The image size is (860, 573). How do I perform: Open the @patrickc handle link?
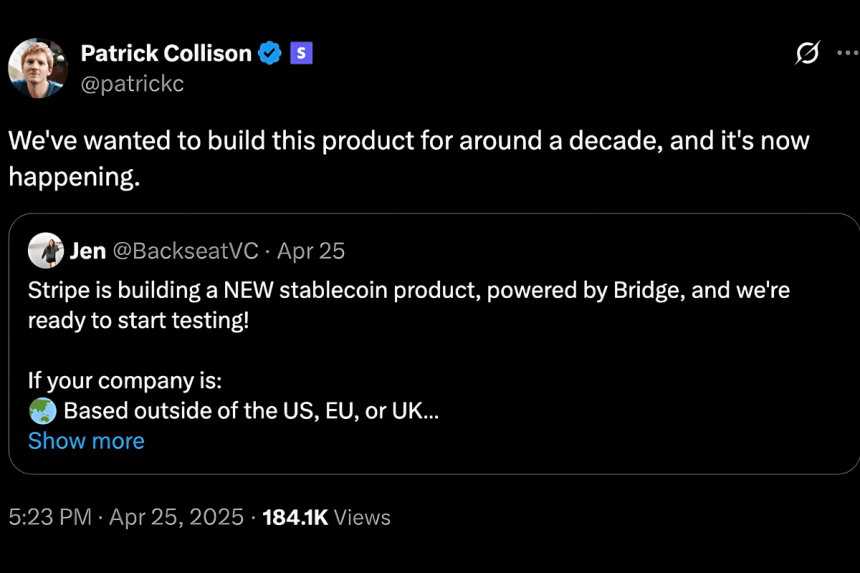(132, 84)
